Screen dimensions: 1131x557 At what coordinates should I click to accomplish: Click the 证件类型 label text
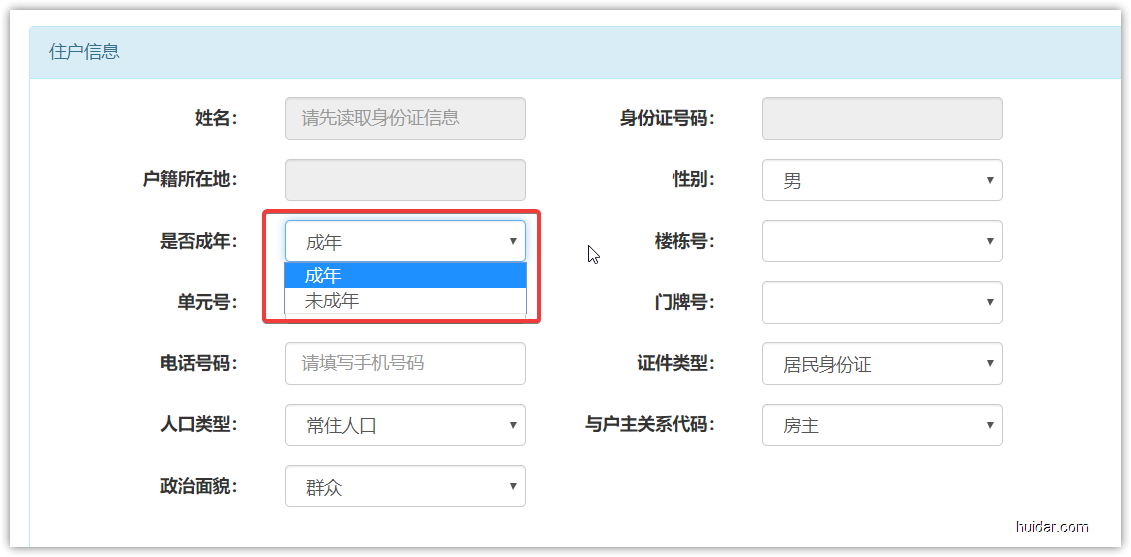tap(676, 363)
